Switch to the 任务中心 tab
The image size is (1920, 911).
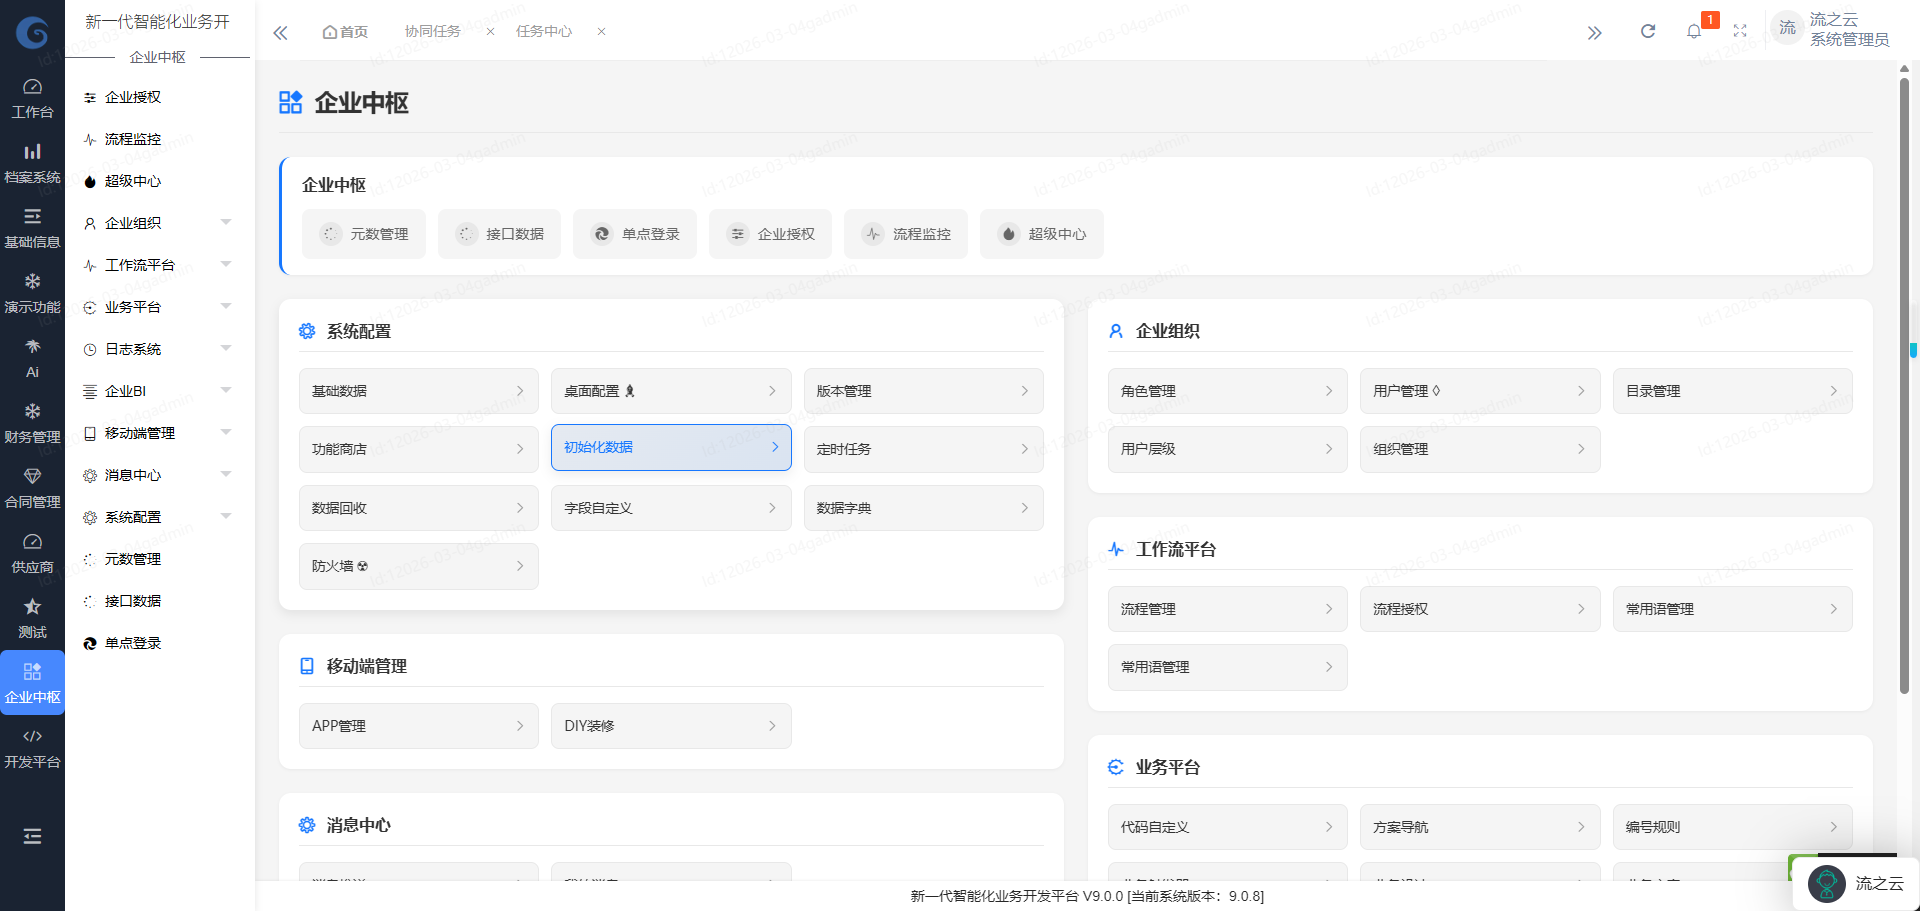pyautogui.click(x=544, y=32)
